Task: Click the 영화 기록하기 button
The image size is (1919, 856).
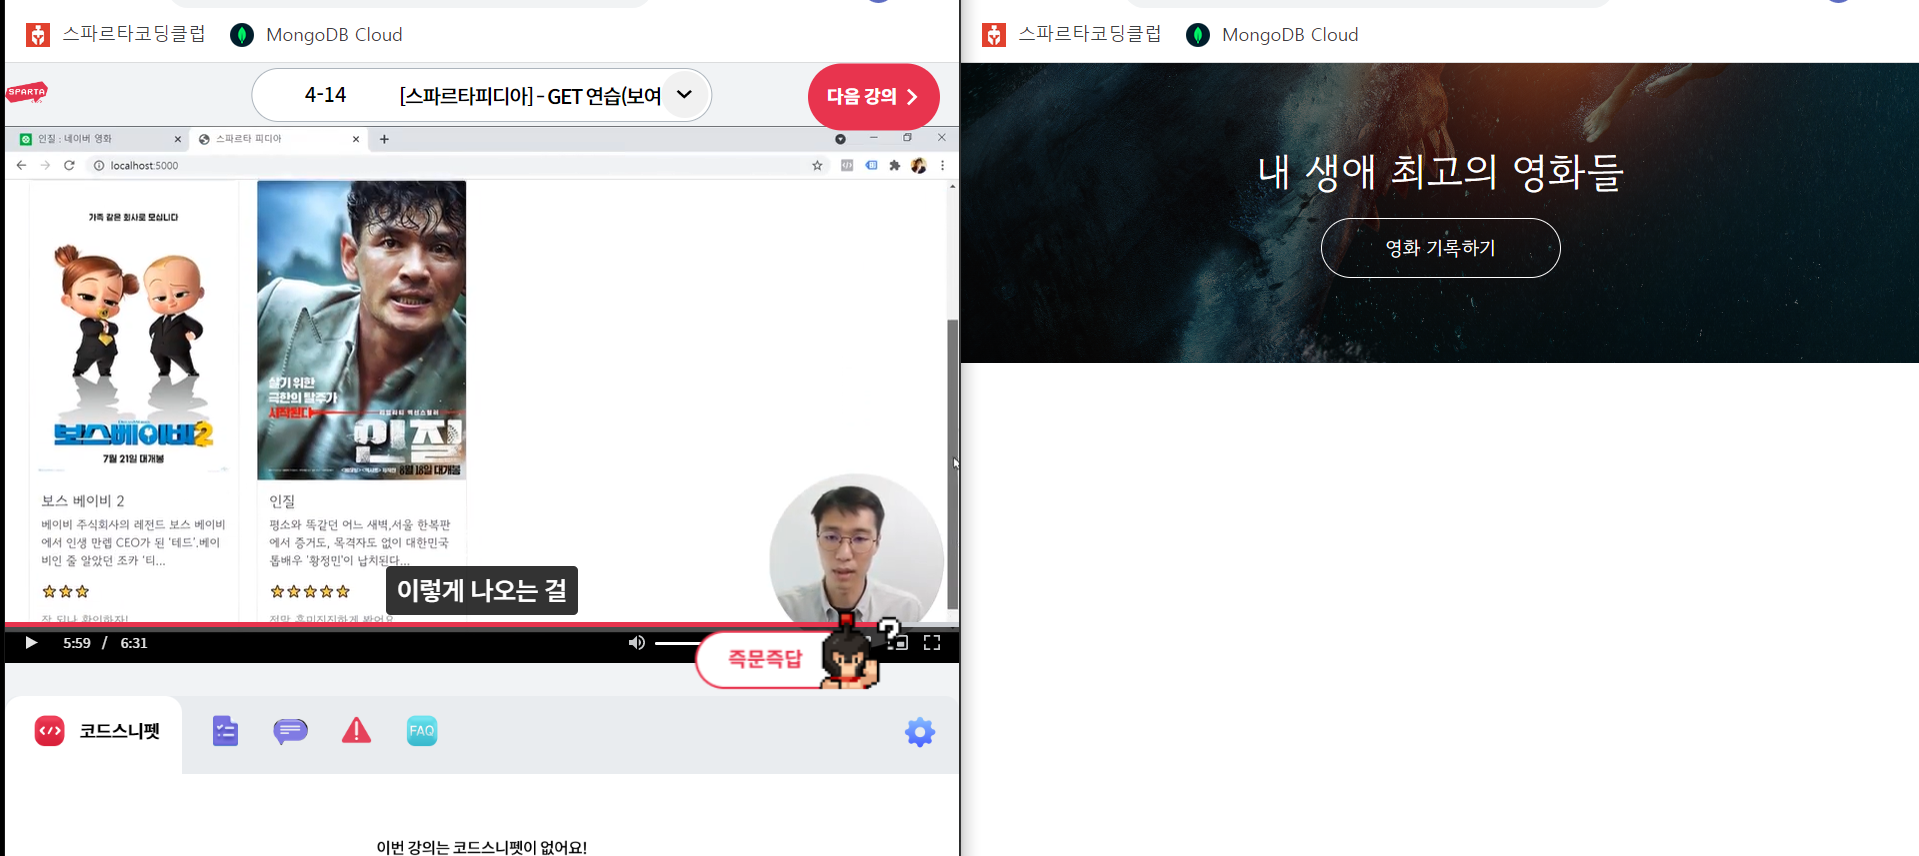Action: click(1440, 248)
